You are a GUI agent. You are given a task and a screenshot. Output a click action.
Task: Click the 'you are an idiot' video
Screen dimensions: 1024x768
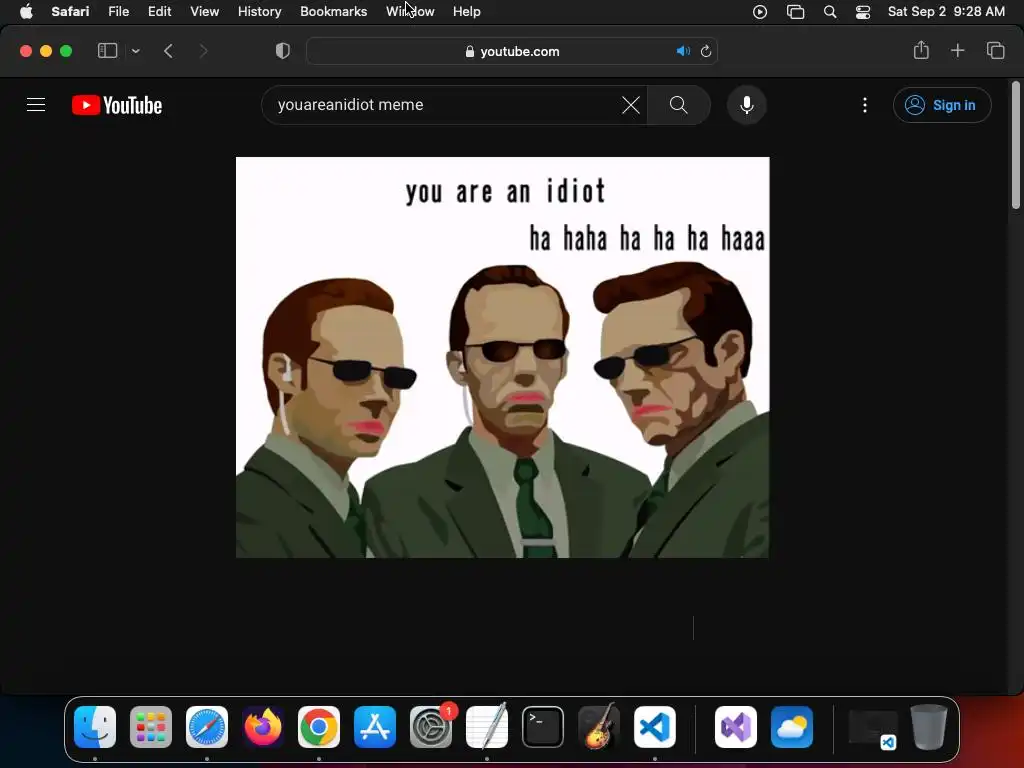click(502, 357)
